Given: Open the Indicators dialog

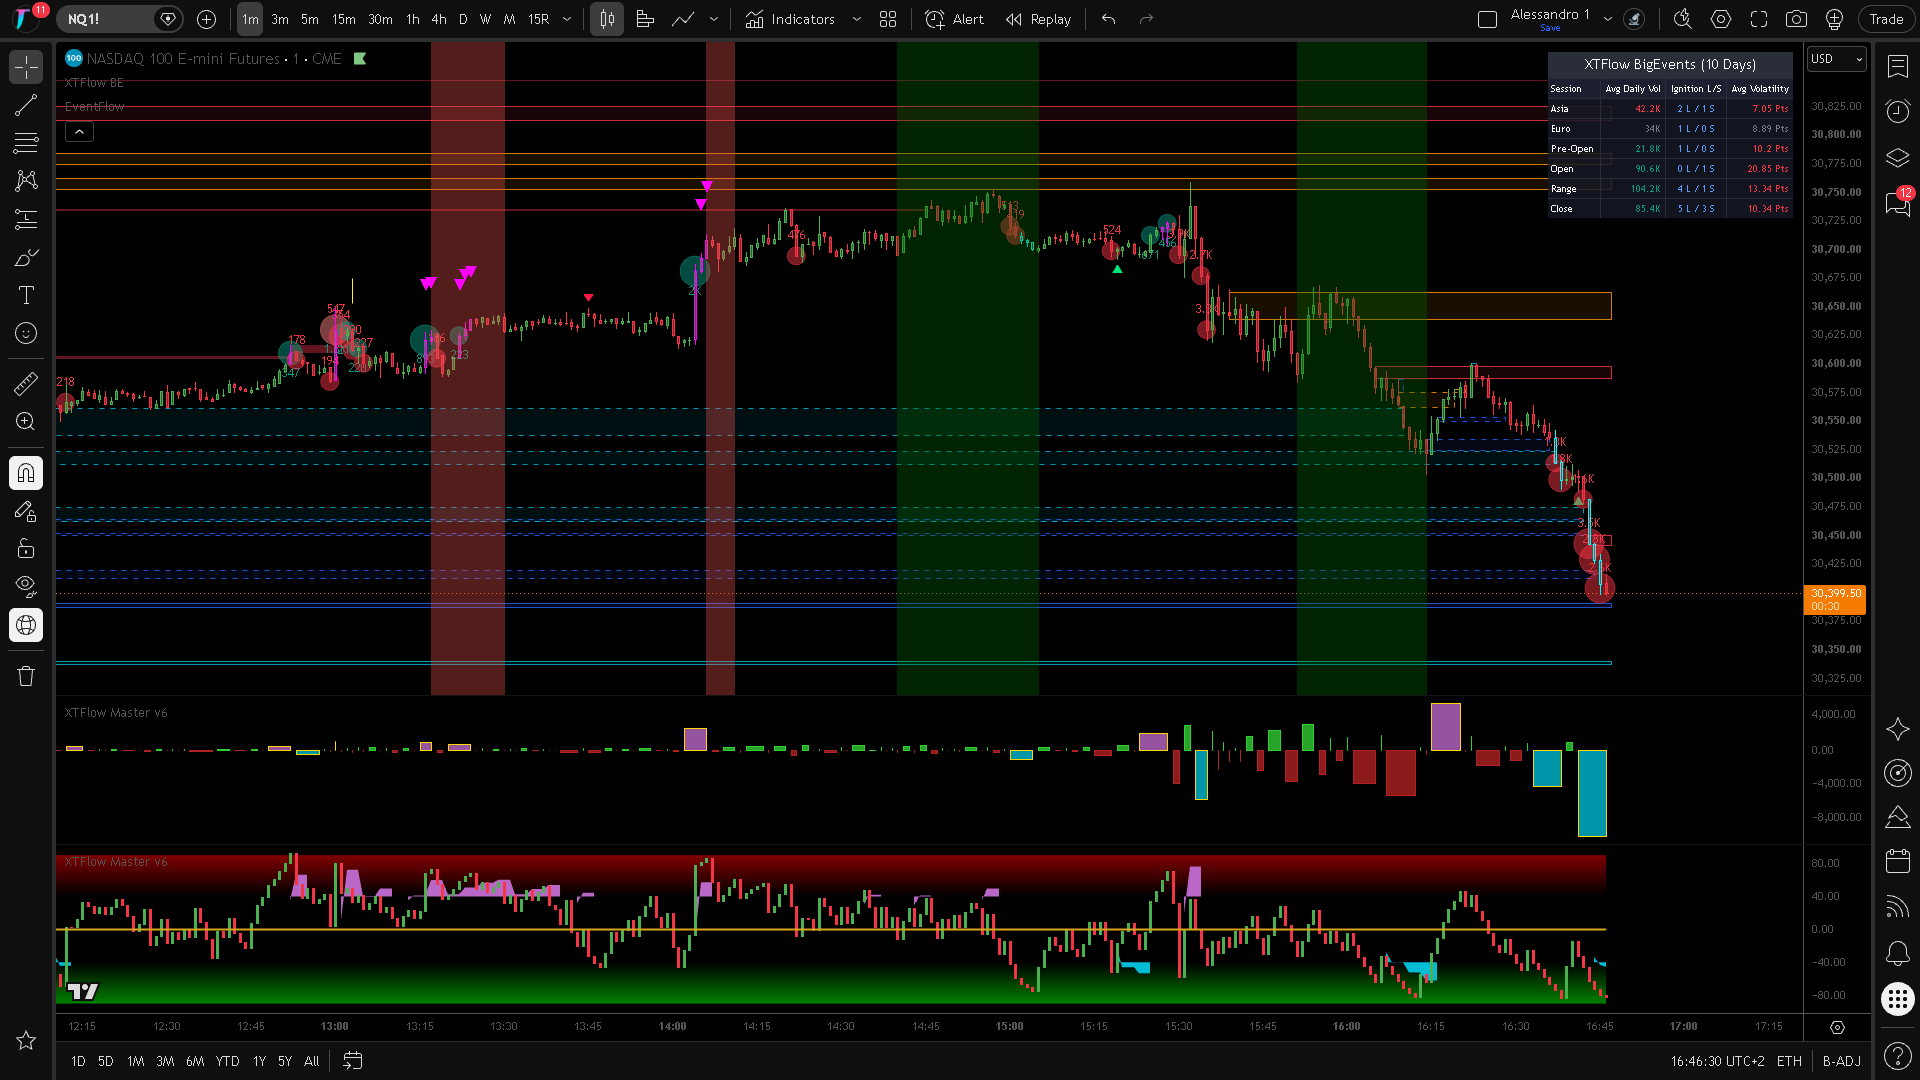Looking at the screenshot, I should pyautogui.click(x=790, y=19).
